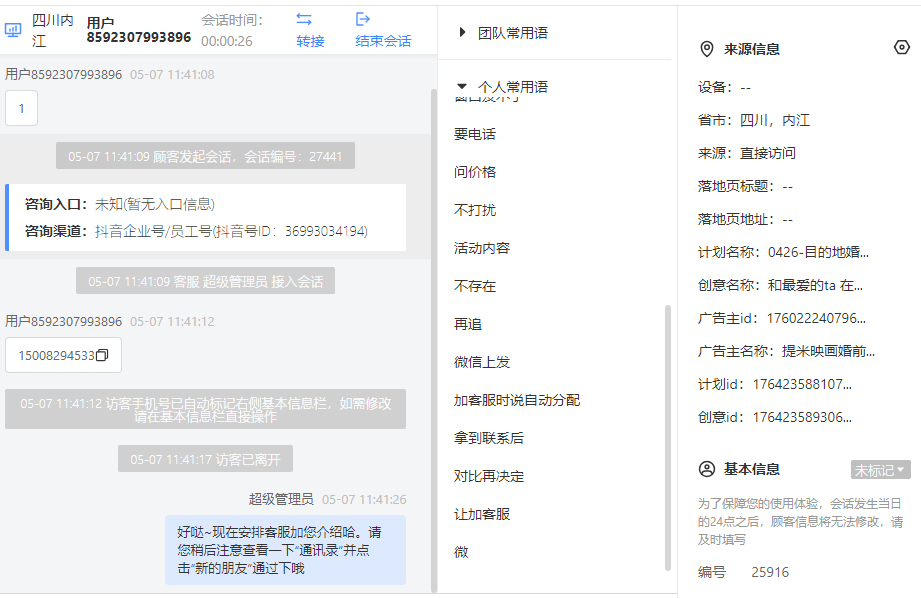Viewport: 921px width, 598px height.
Task: Select the quick phrase 要电话
Action: coord(475,134)
